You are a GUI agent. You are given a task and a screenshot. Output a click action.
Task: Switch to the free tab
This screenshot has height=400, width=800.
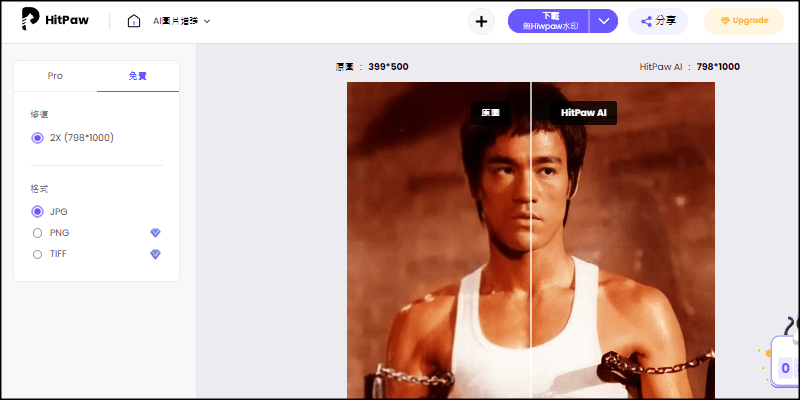click(138, 76)
